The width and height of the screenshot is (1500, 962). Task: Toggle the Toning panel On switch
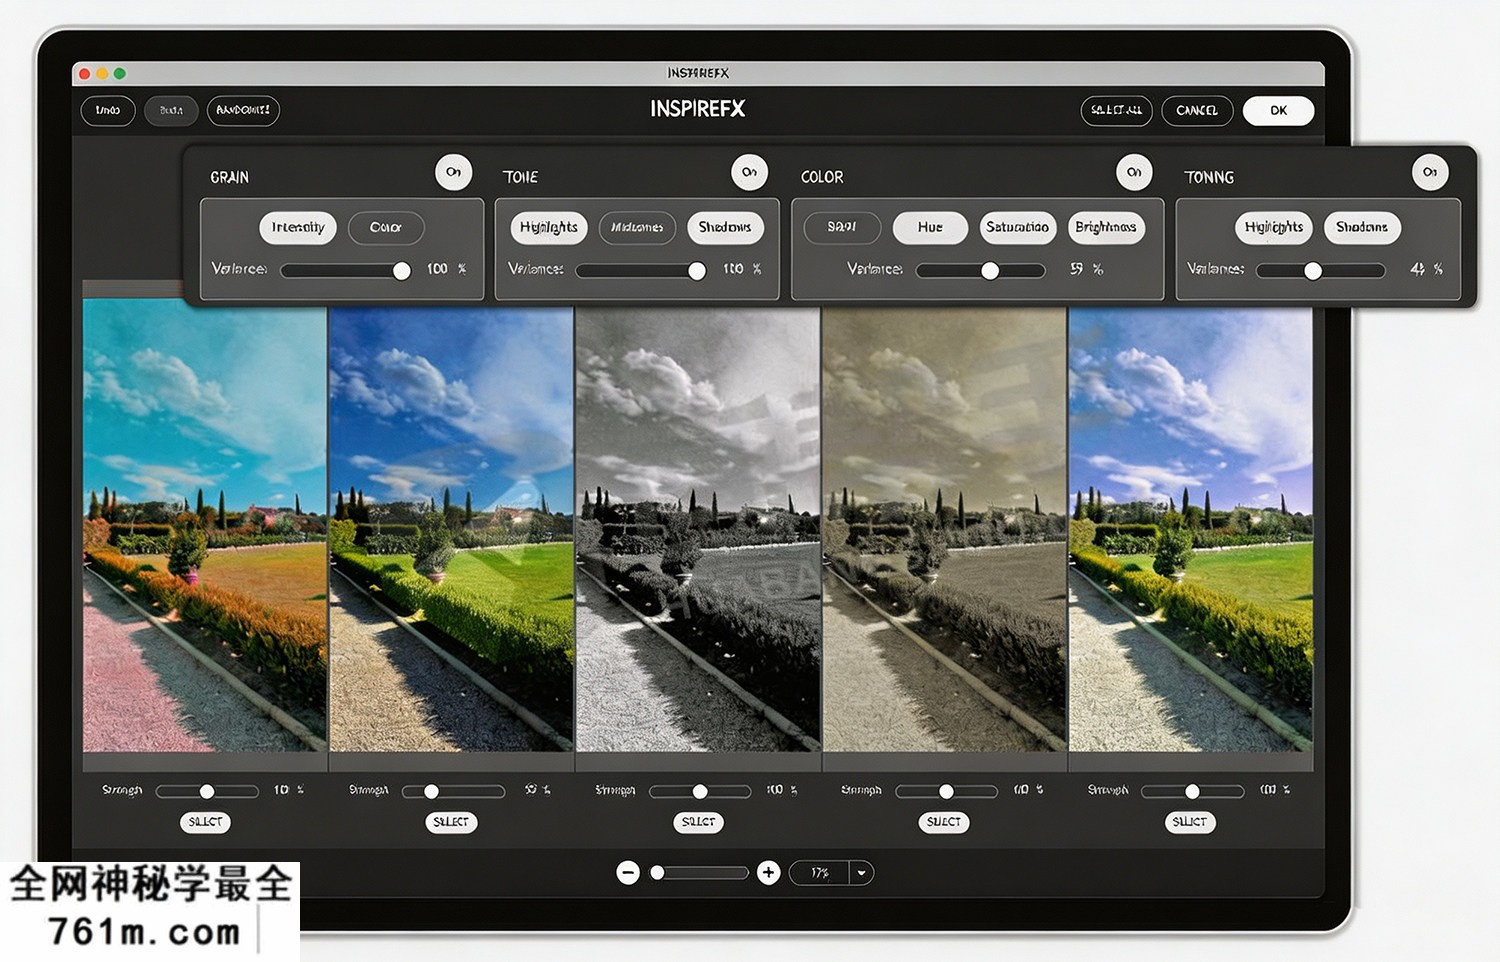coord(1430,172)
